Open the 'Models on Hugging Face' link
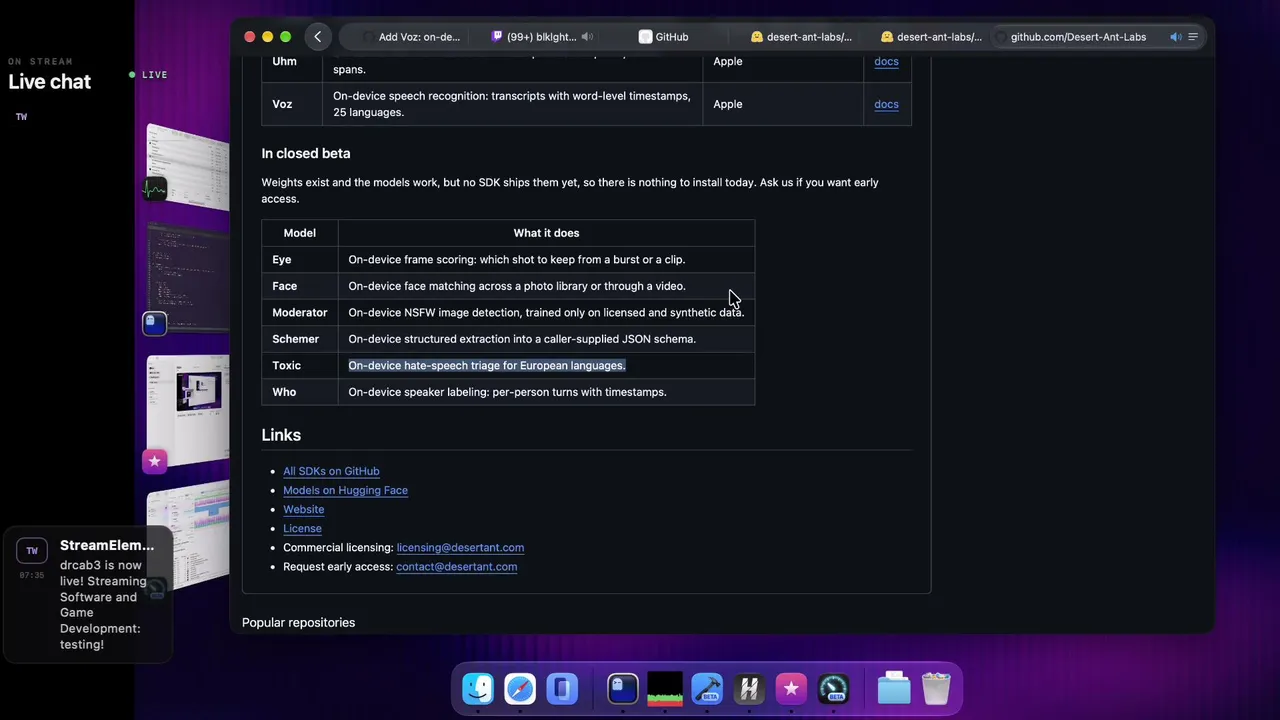 tap(345, 490)
